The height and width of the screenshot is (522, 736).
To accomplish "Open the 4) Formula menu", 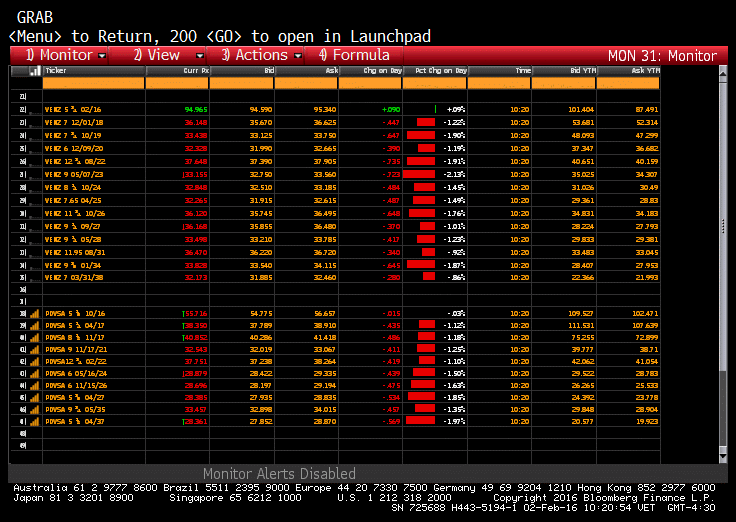I will pyautogui.click(x=354, y=55).
